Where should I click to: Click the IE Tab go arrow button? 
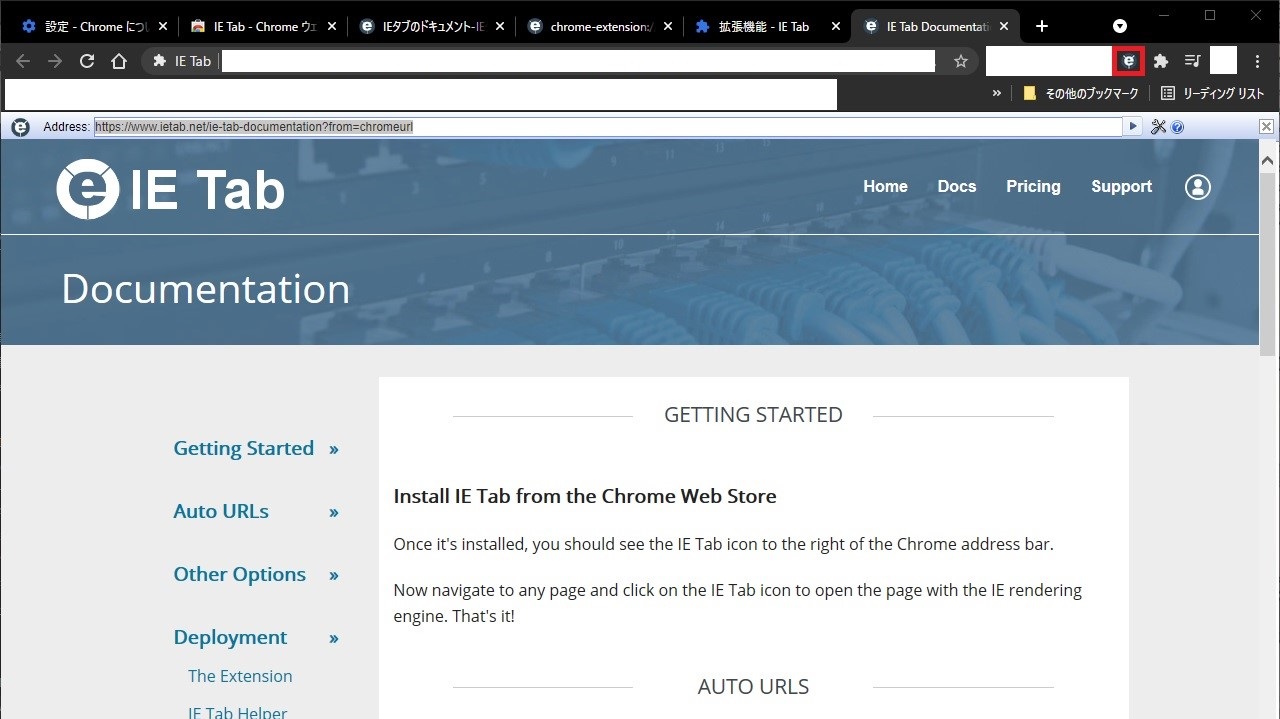[x=1133, y=127]
